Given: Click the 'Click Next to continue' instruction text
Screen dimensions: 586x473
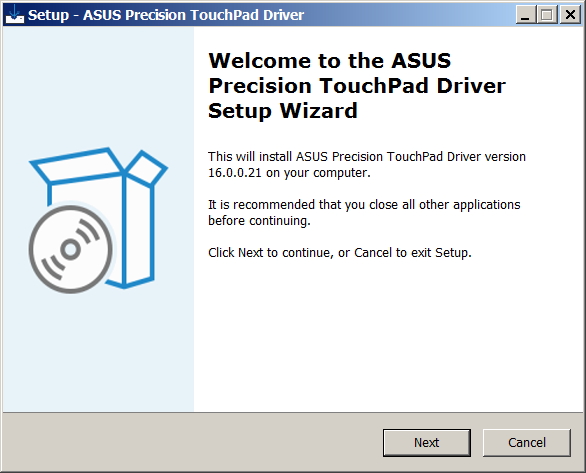Looking at the screenshot, I should [340, 253].
